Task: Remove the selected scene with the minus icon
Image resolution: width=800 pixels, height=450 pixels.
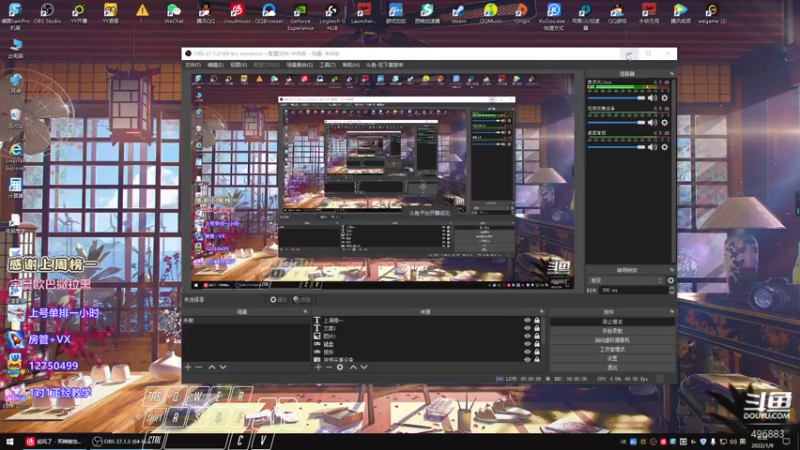Action: click(x=199, y=367)
